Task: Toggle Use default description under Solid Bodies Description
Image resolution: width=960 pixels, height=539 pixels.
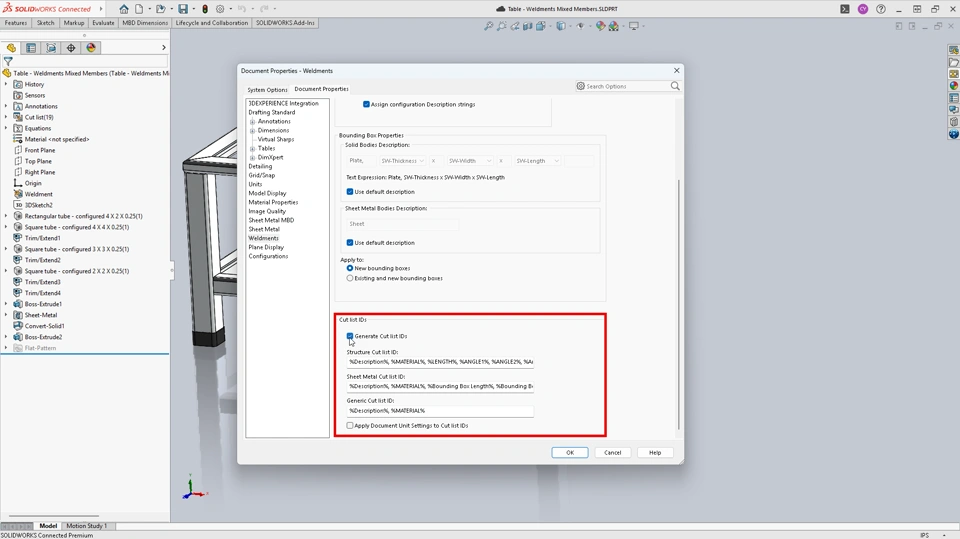Action: 350,192
